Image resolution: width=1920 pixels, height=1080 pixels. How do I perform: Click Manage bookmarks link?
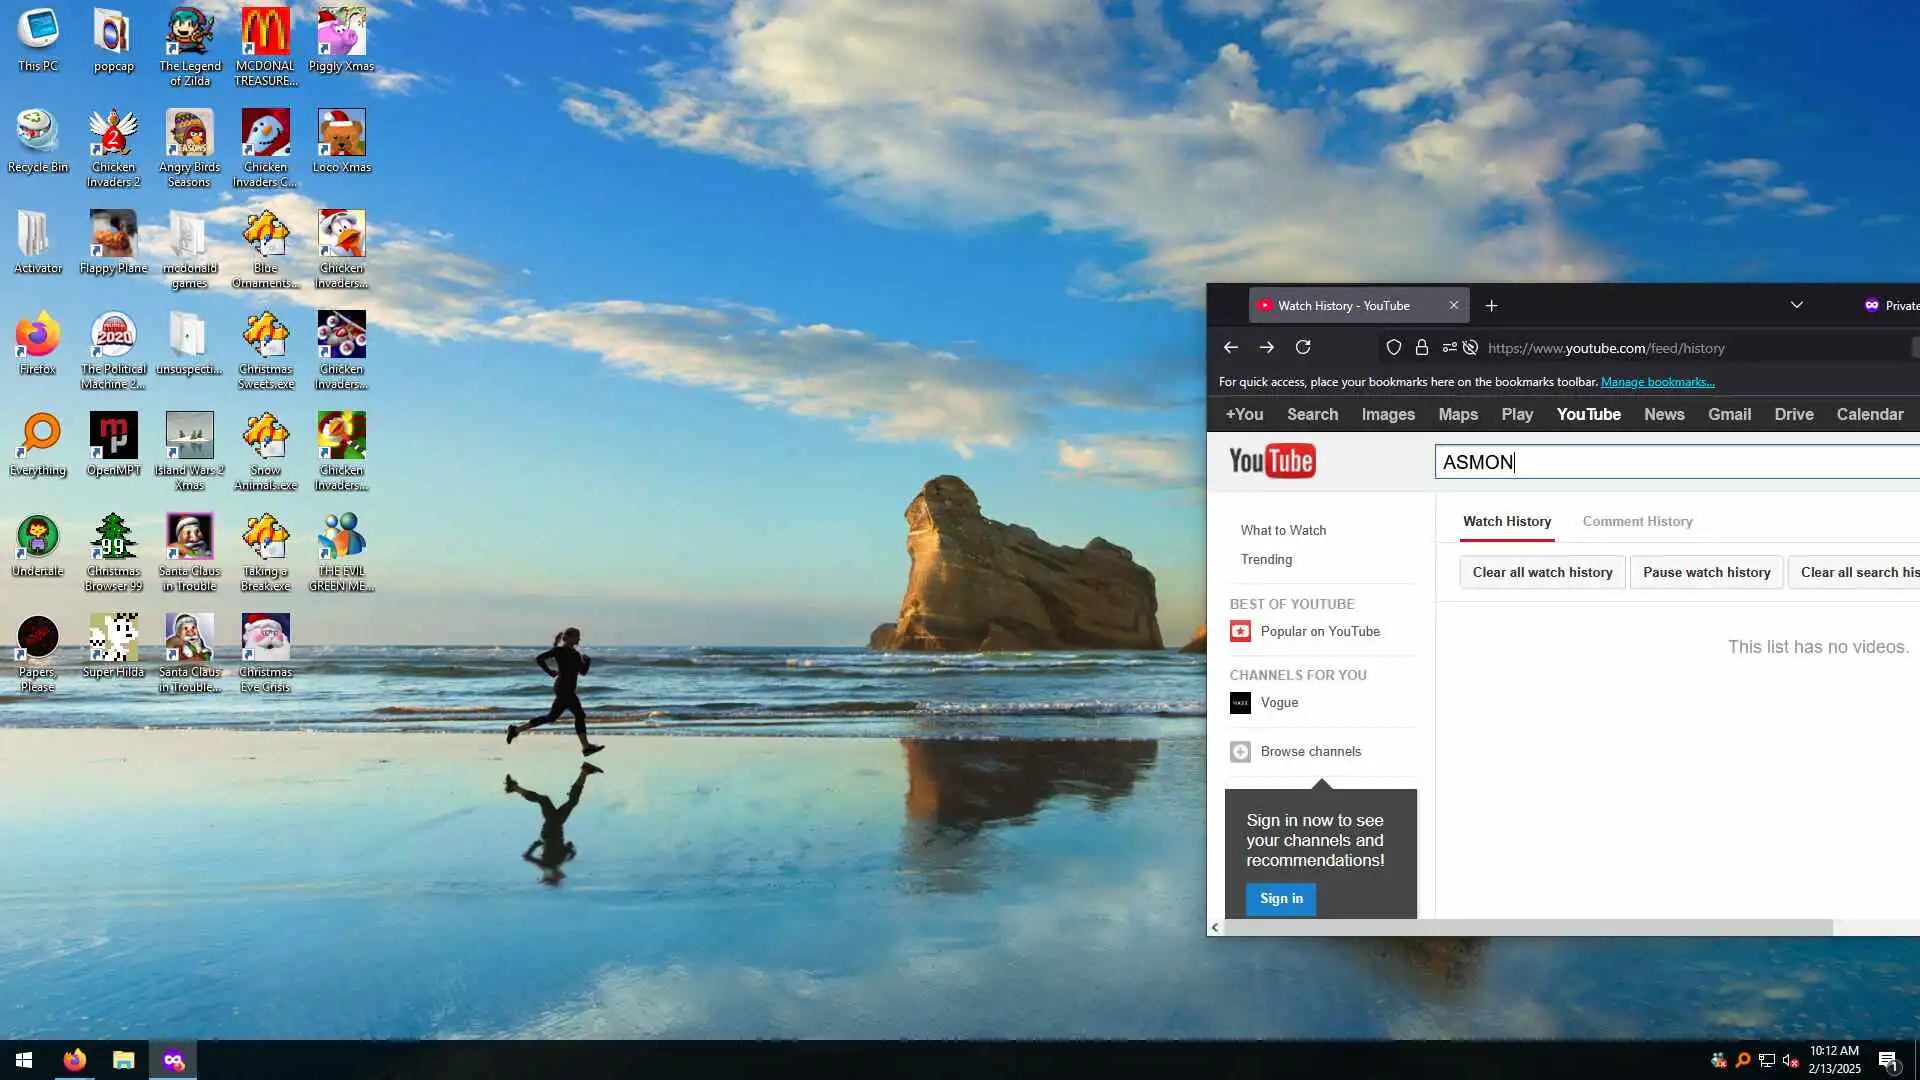coord(1657,382)
